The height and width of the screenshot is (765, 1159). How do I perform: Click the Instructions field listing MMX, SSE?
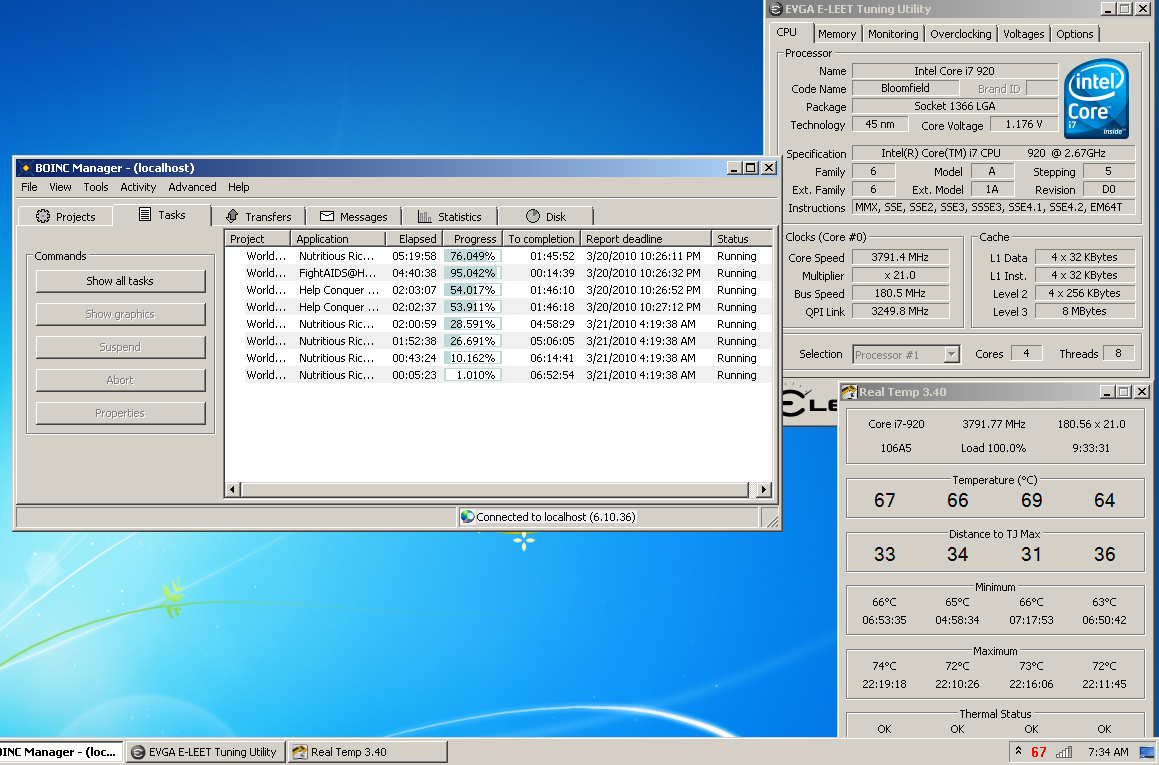pos(993,208)
